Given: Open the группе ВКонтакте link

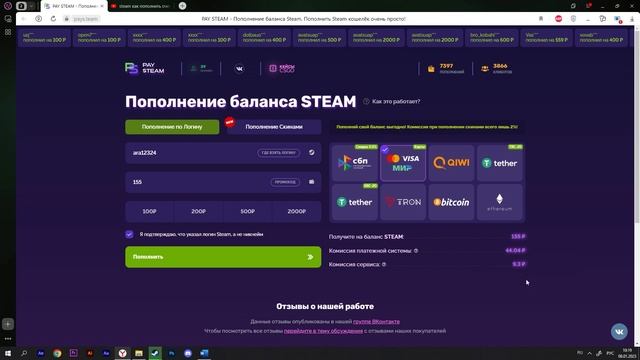Looking at the screenshot, I should 376,322.
